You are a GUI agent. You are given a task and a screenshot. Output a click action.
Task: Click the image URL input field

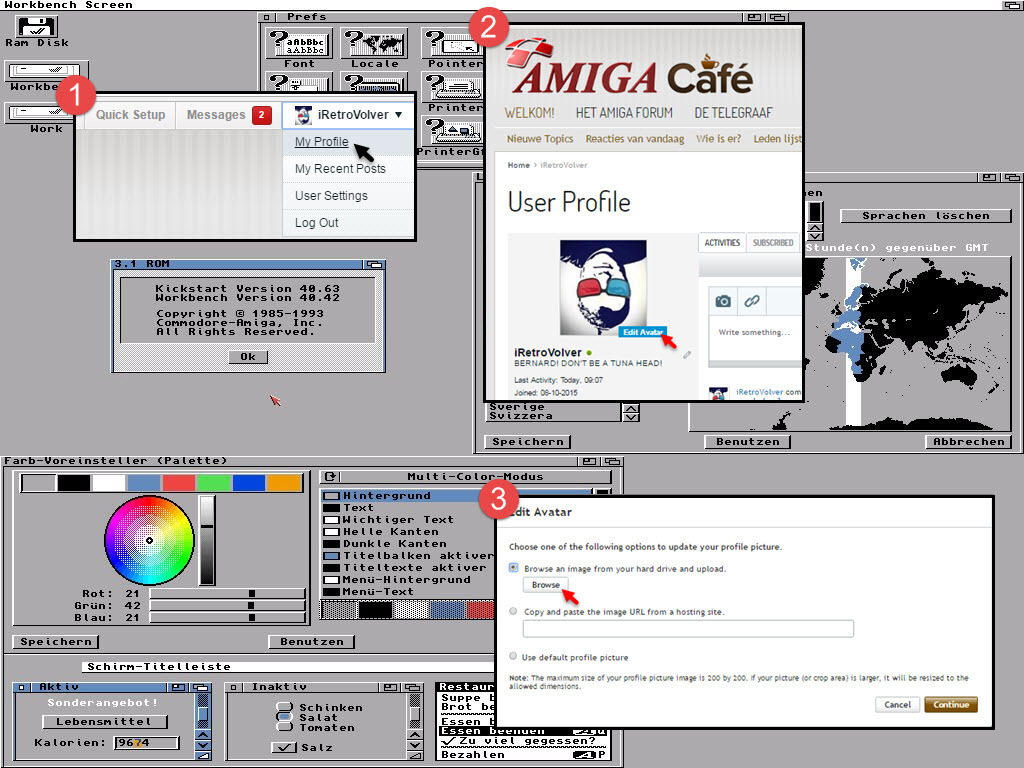pos(688,628)
